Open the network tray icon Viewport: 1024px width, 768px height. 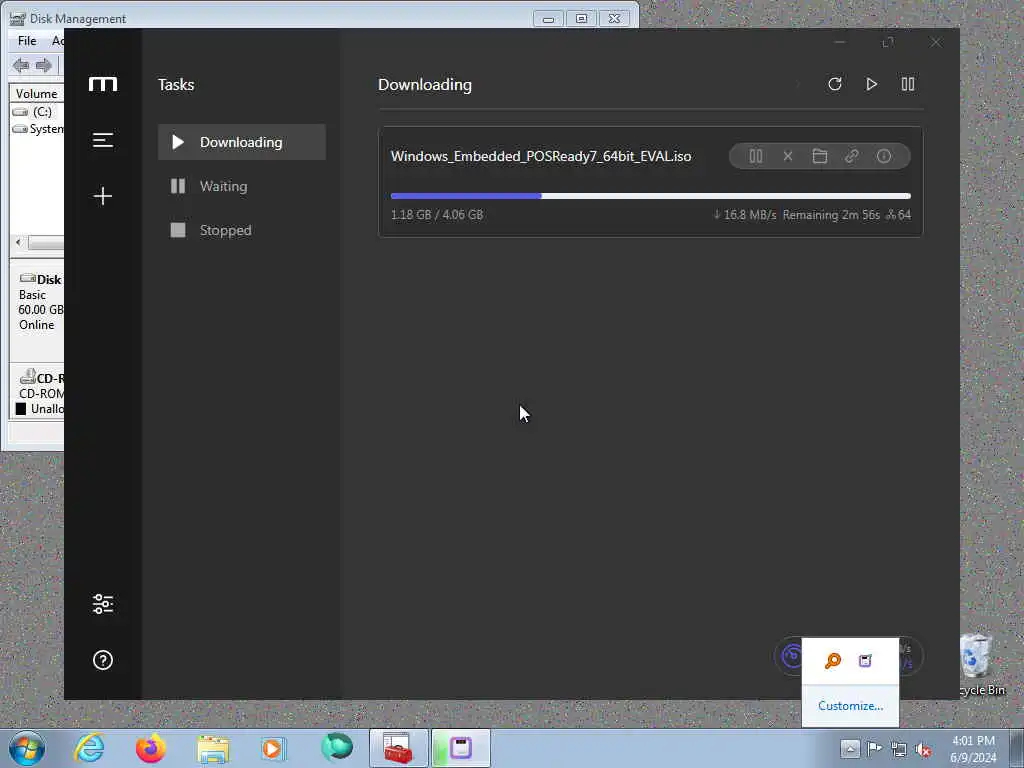[899, 749]
